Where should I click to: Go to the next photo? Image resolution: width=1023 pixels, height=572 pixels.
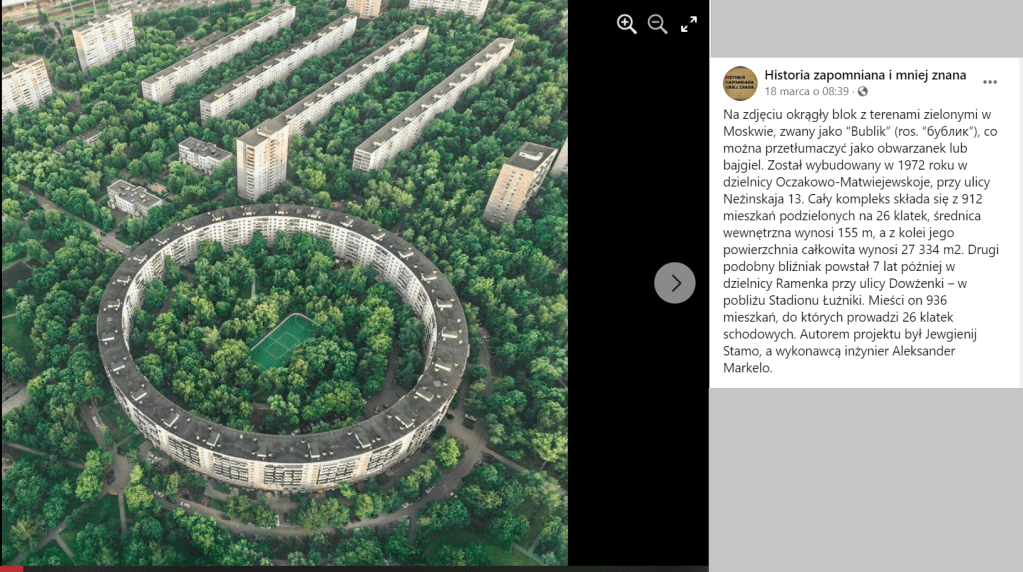pos(675,282)
